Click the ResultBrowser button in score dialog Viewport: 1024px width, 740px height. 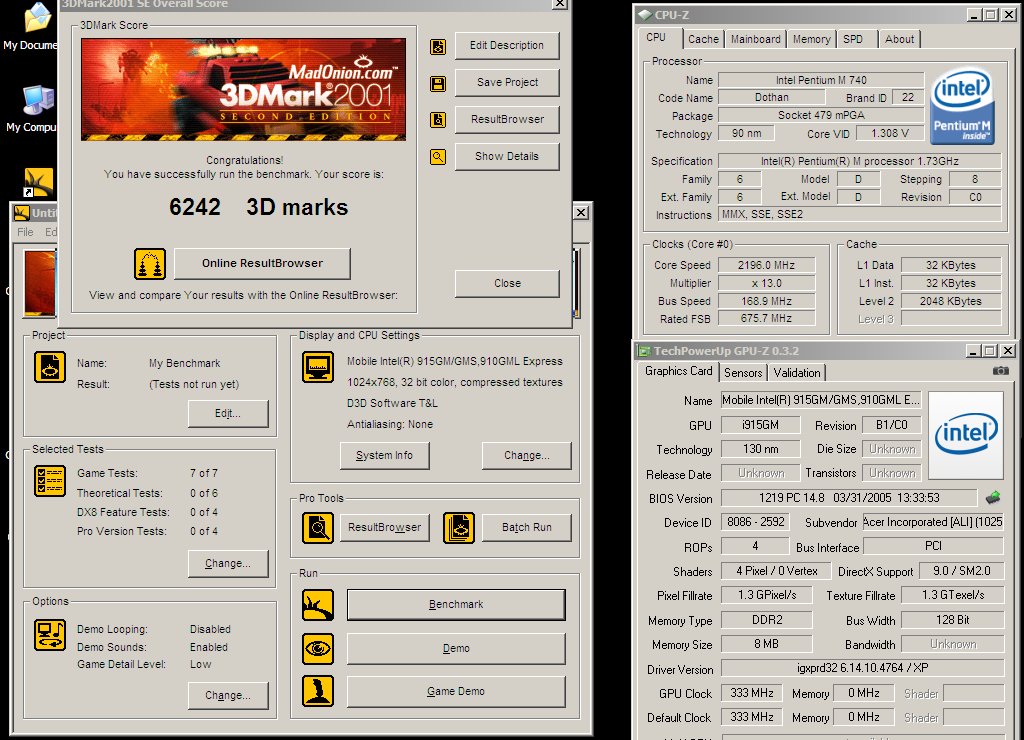(x=507, y=120)
